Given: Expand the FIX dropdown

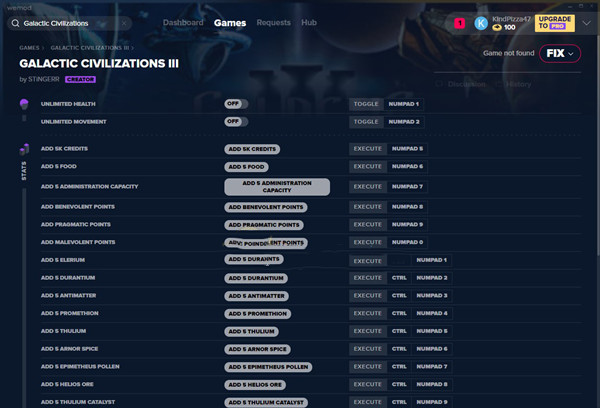Looking at the screenshot, I should pyautogui.click(x=560, y=53).
